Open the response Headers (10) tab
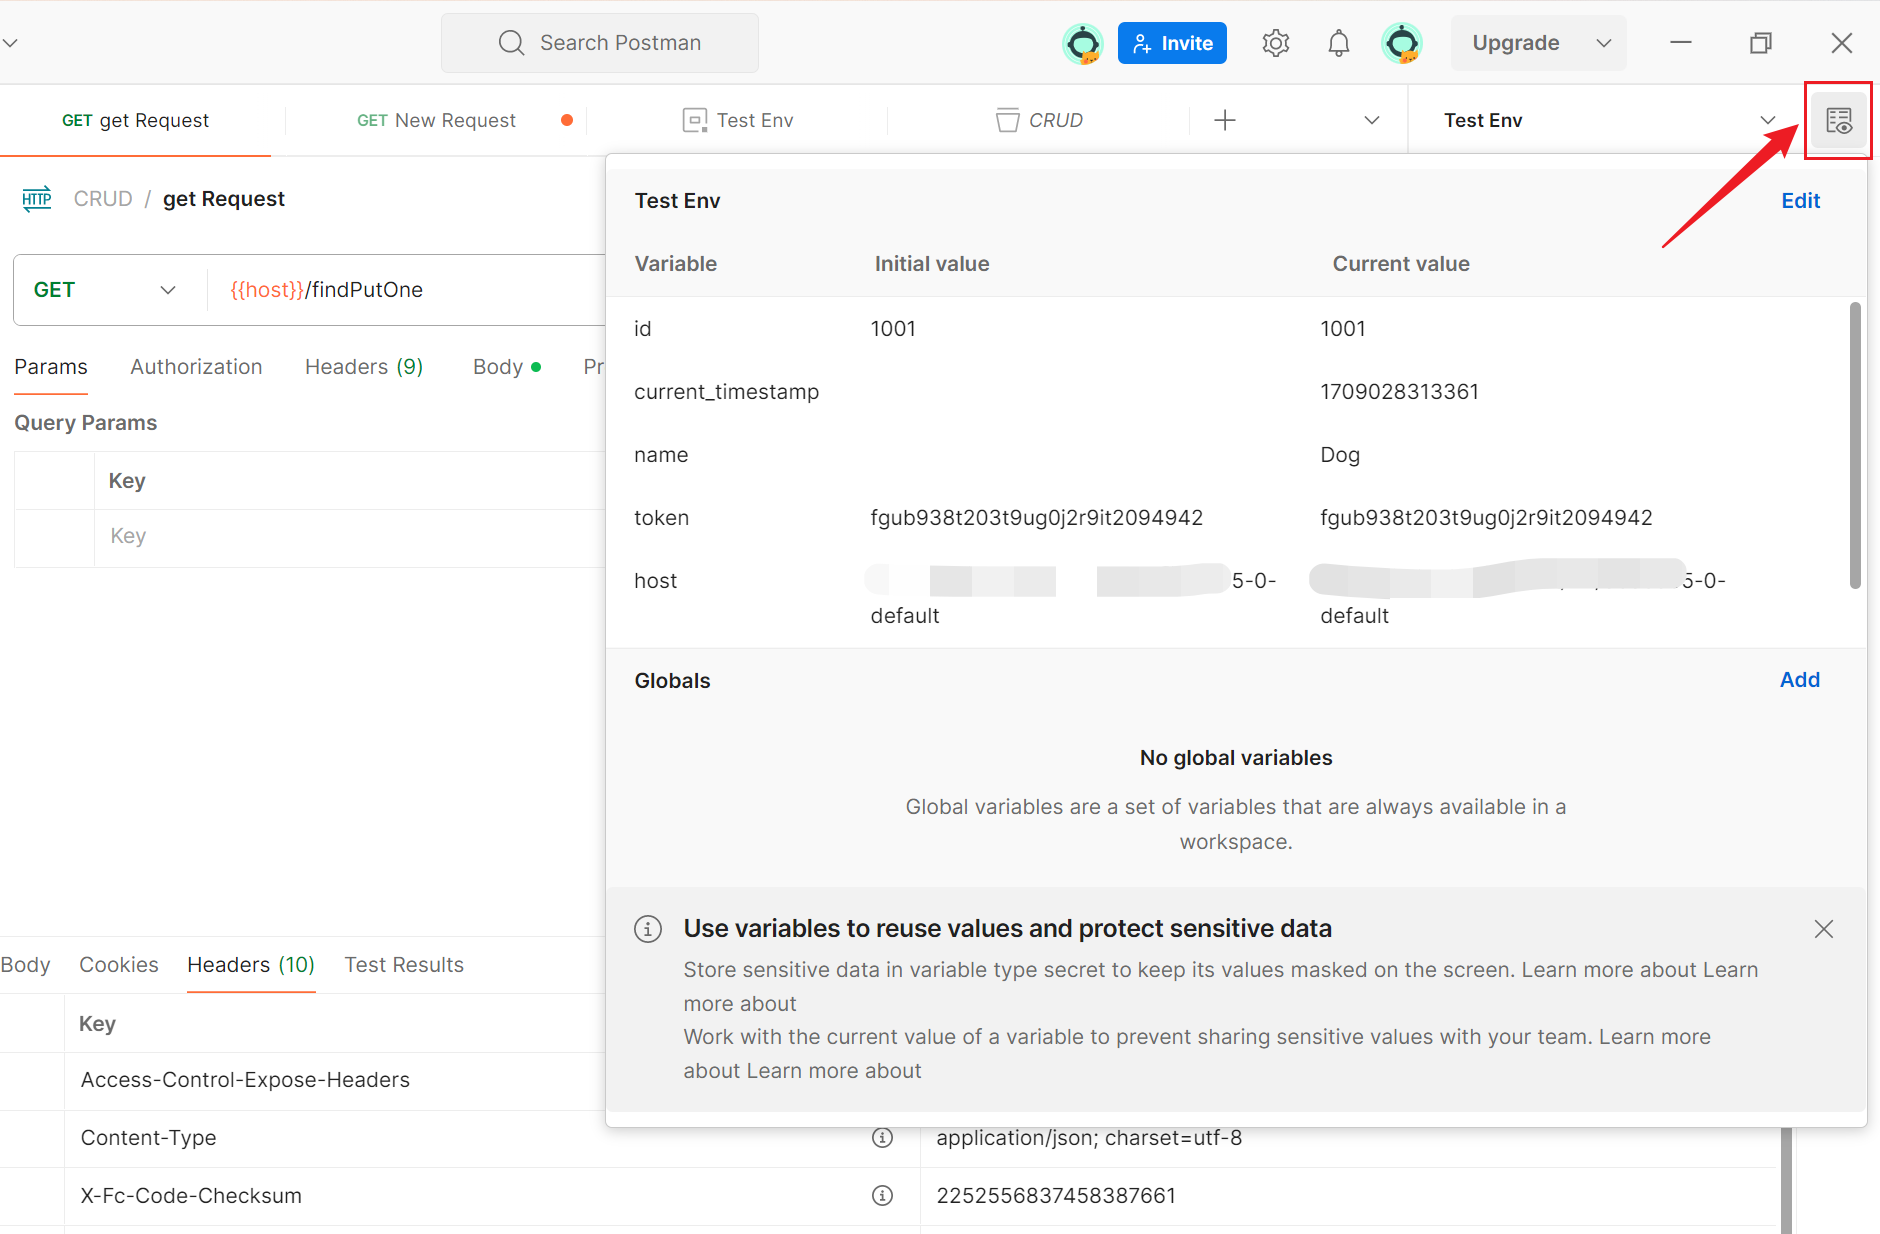Screen dimensions: 1880x1234 [x=251, y=965]
